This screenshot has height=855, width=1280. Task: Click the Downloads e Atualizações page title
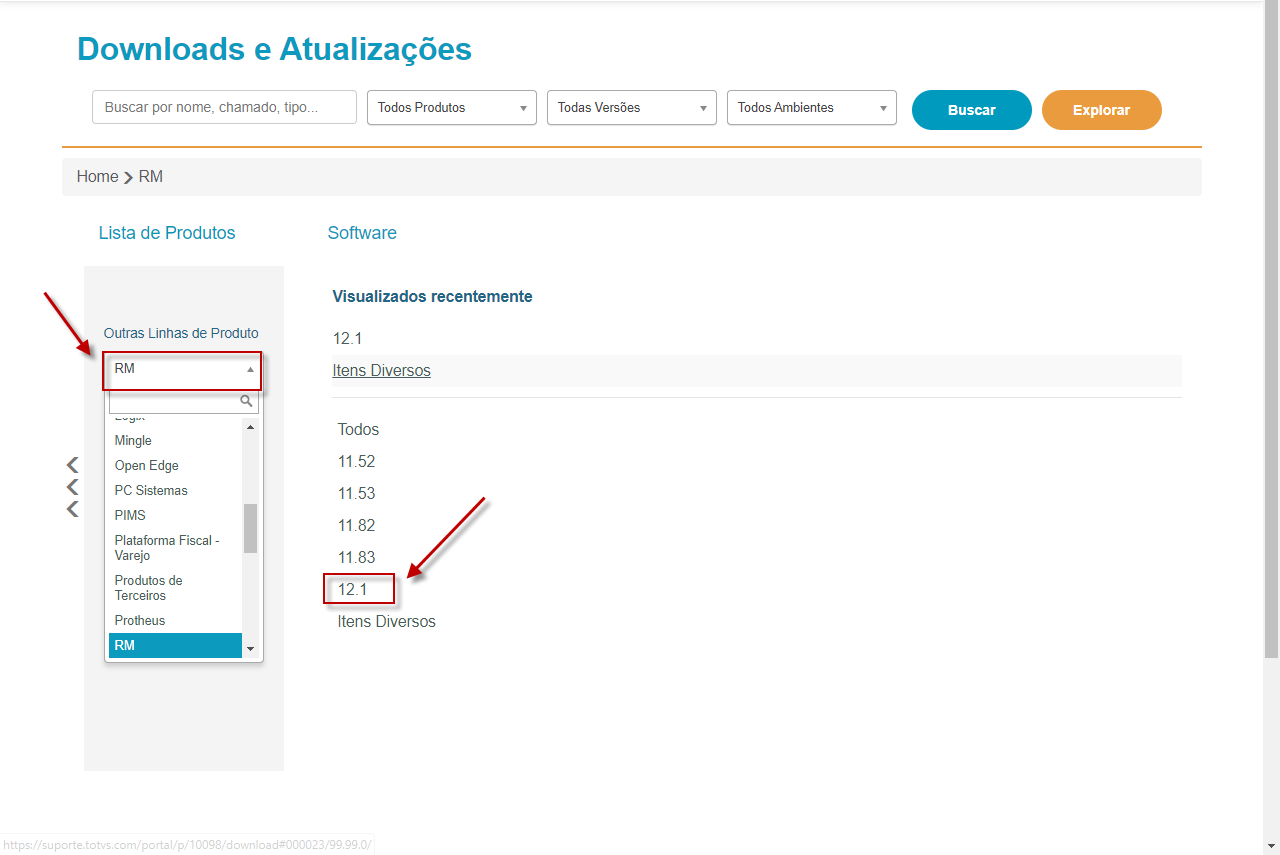(274, 49)
